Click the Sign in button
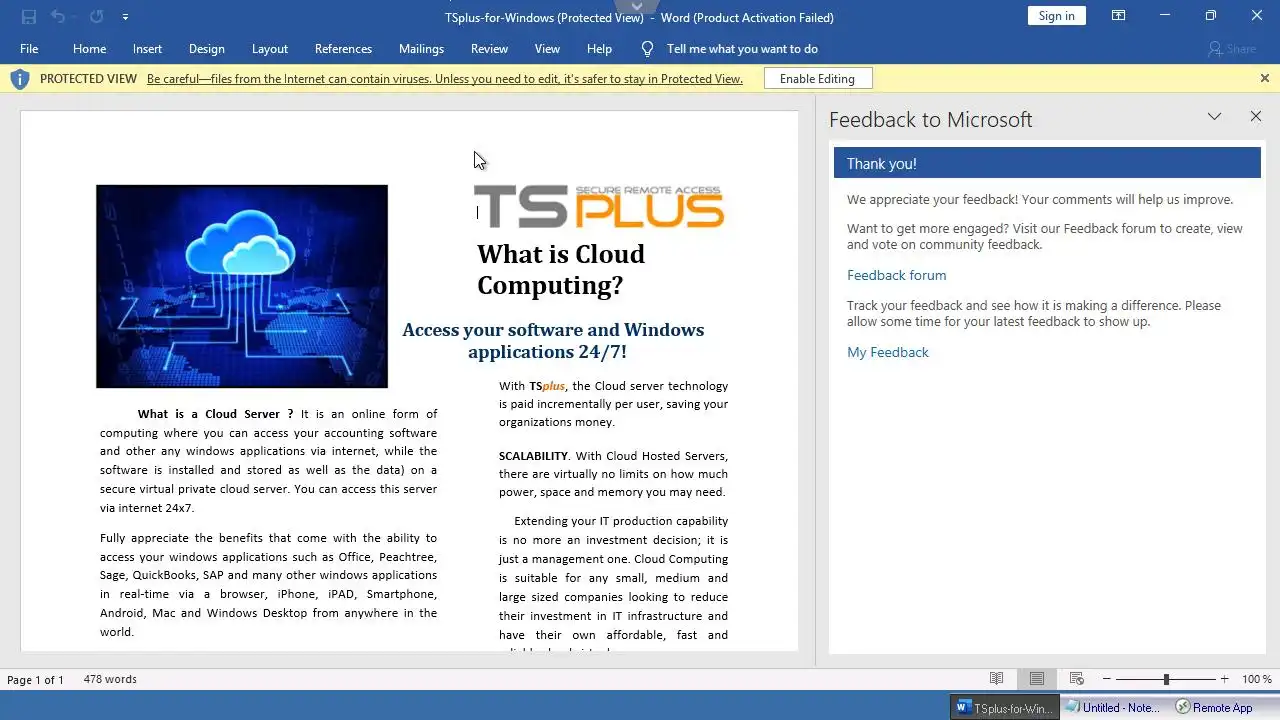Image resolution: width=1280 pixels, height=720 pixels. (1056, 16)
